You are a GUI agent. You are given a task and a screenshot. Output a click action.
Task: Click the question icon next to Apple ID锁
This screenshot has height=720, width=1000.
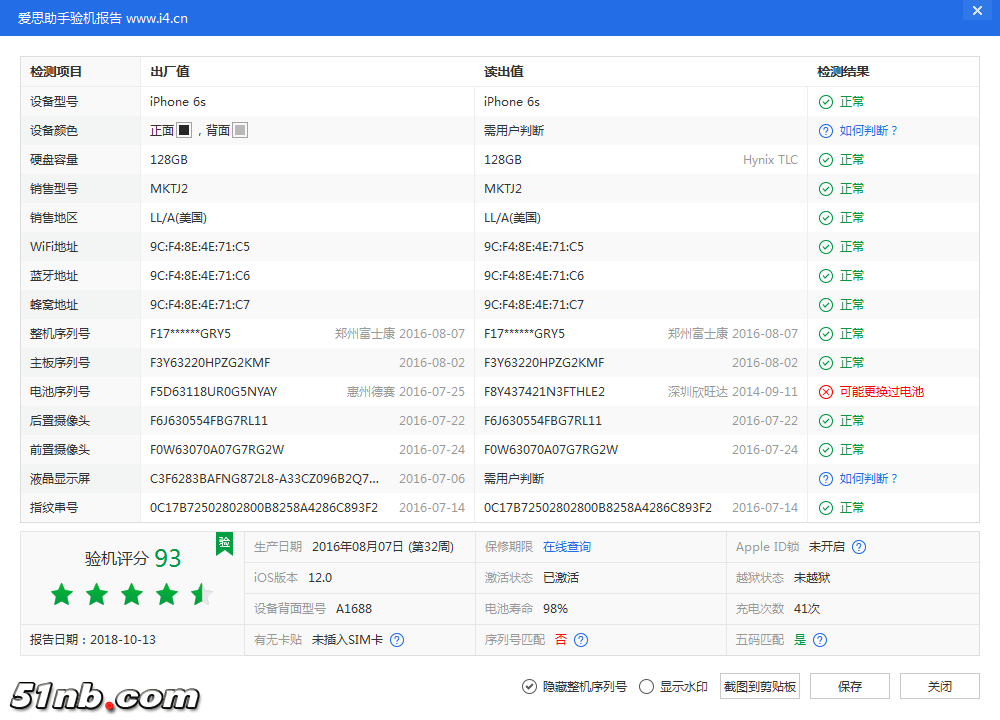(x=858, y=546)
